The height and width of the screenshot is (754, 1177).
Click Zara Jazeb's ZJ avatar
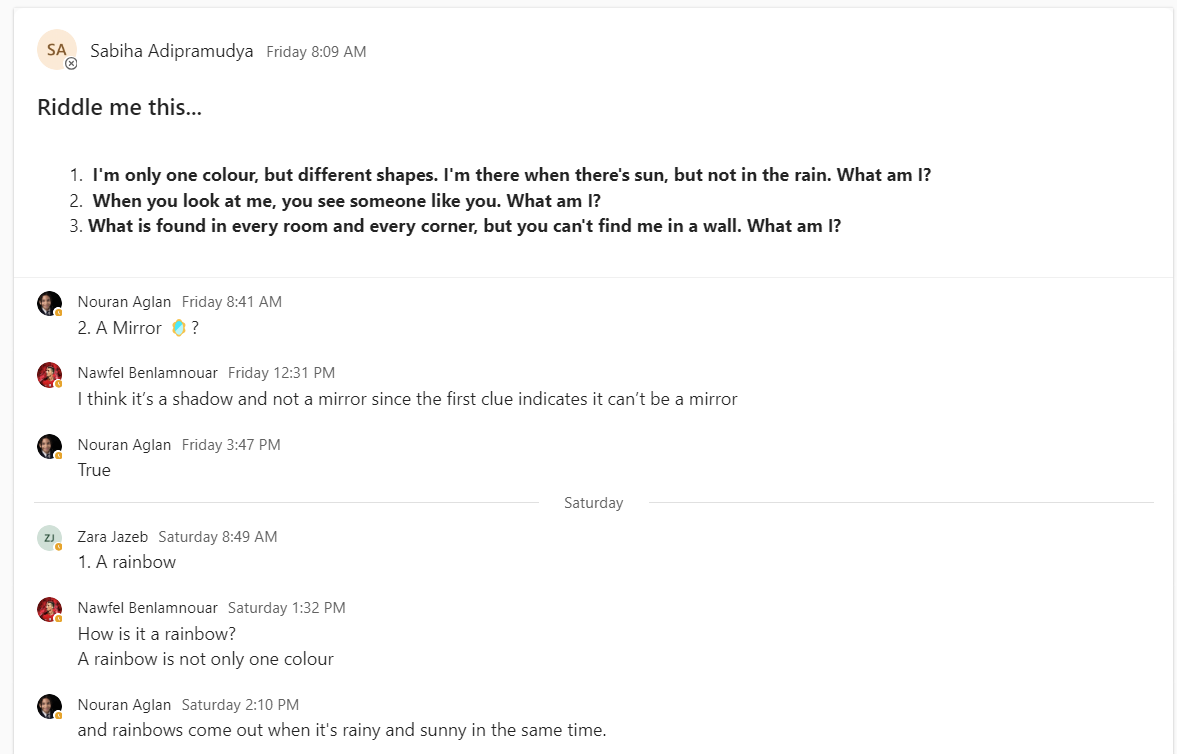[x=49, y=538]
